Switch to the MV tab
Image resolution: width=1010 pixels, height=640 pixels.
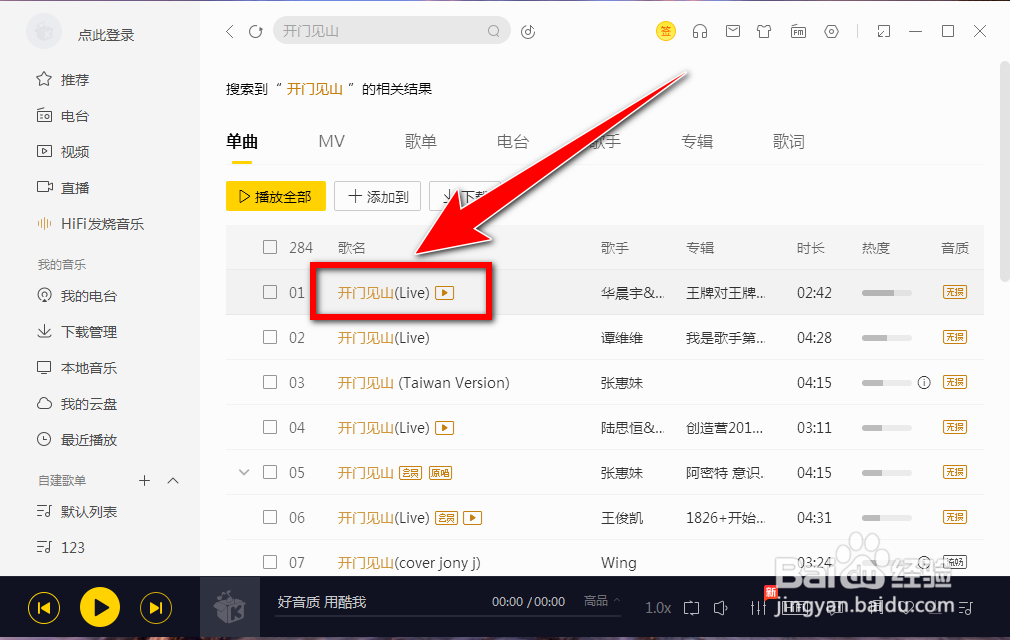pos(332,142)
